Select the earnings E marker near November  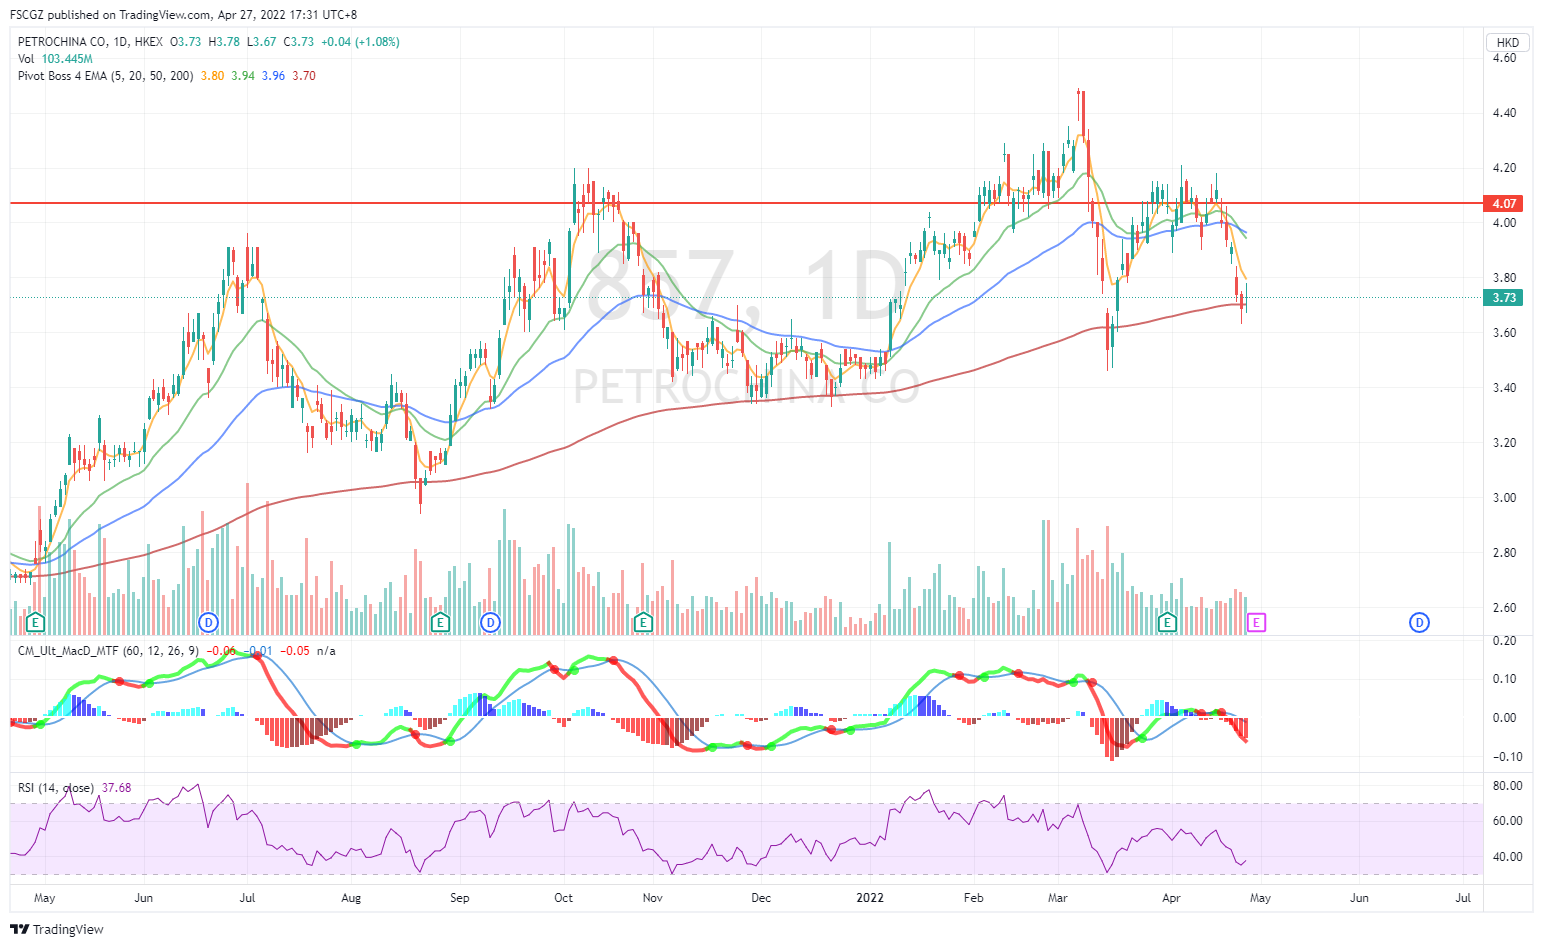(644, 622)
